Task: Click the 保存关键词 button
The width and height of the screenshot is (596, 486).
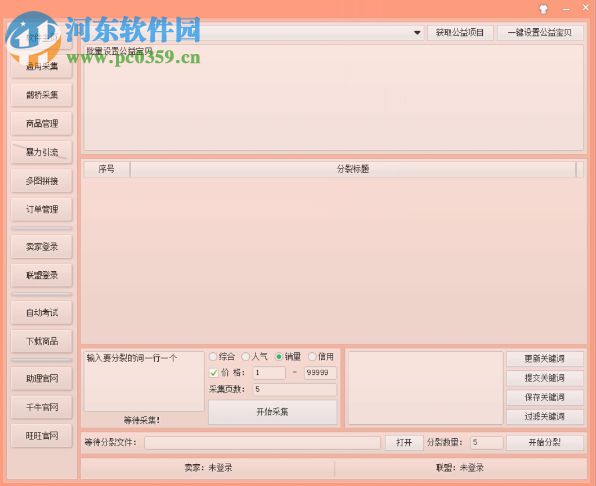Action: (545, 397)
